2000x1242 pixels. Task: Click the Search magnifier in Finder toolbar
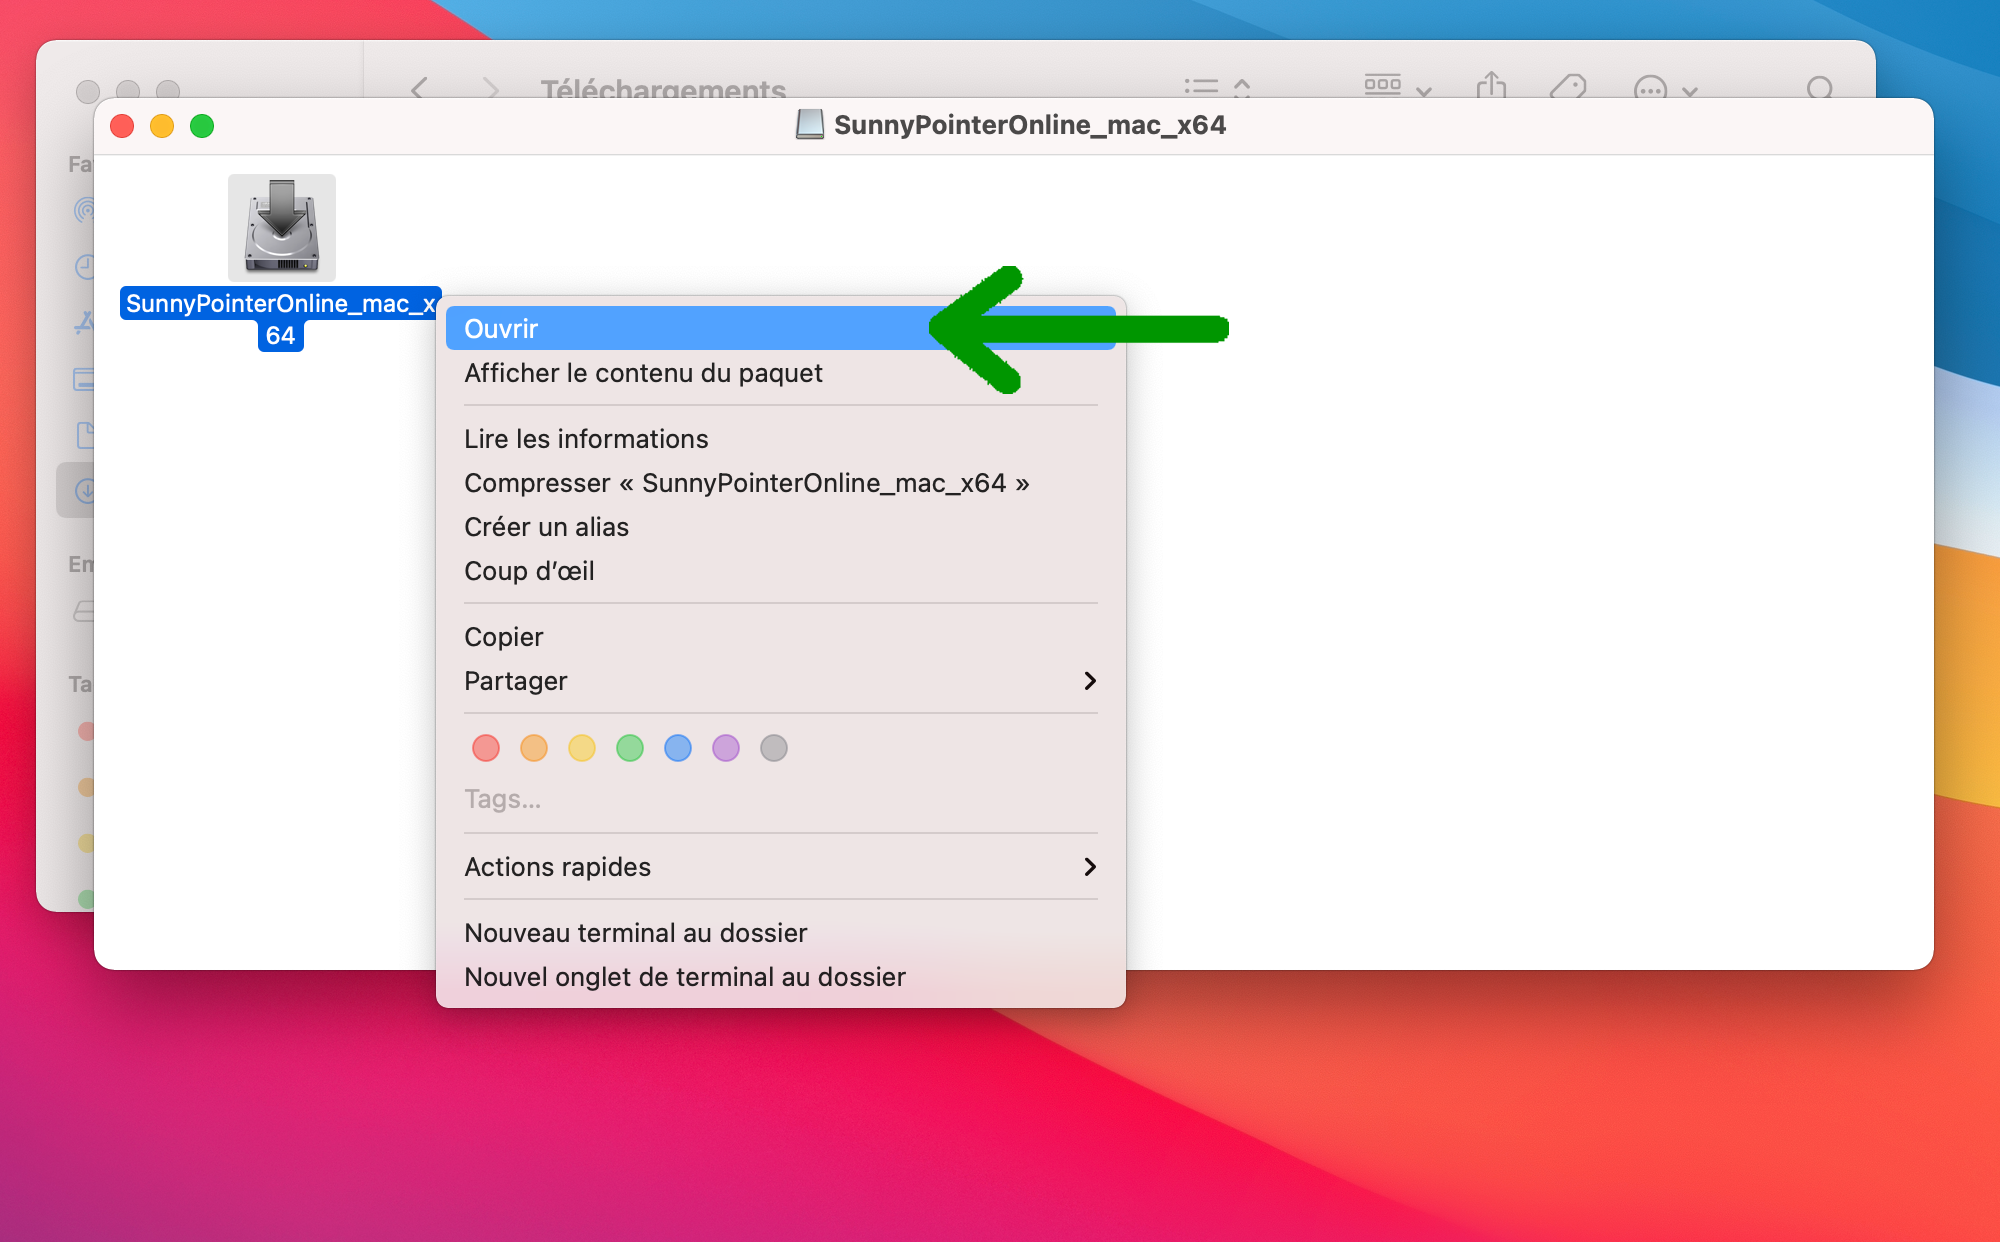click(1820, 89)
